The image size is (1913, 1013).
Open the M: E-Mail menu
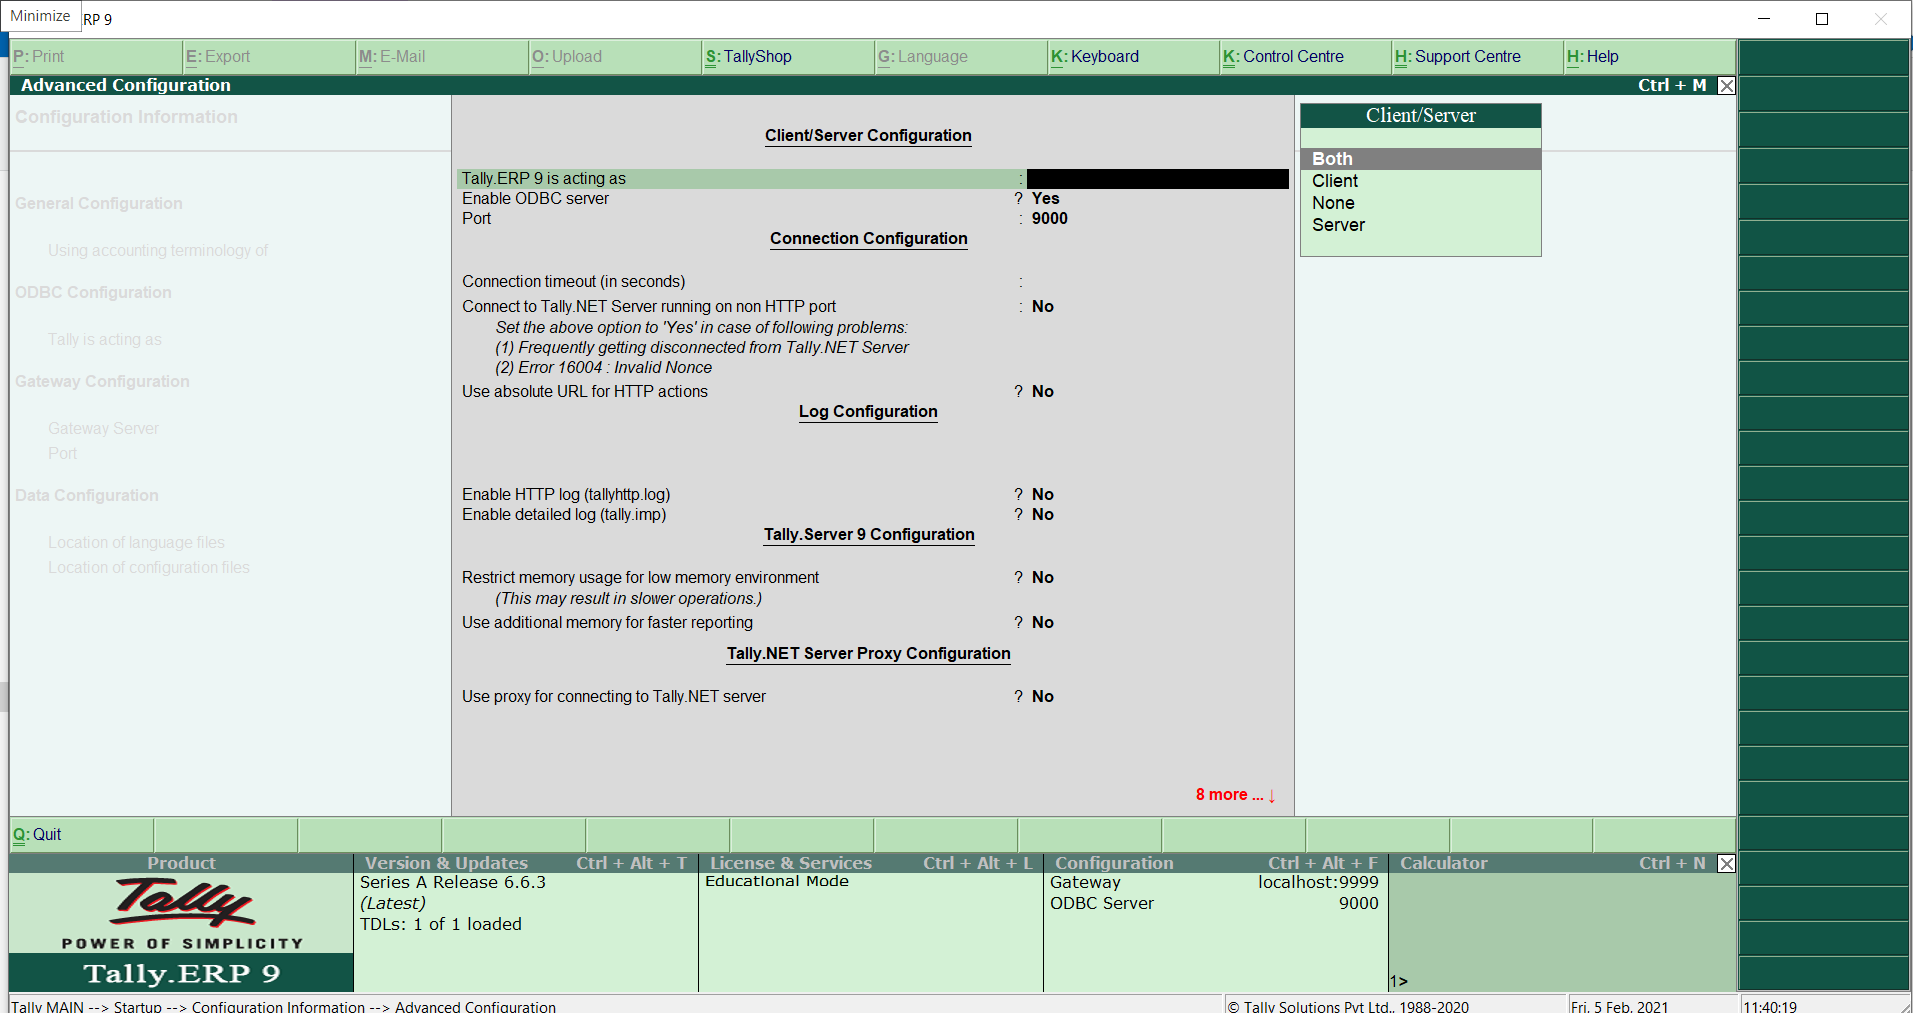click(x=441, y=57)
